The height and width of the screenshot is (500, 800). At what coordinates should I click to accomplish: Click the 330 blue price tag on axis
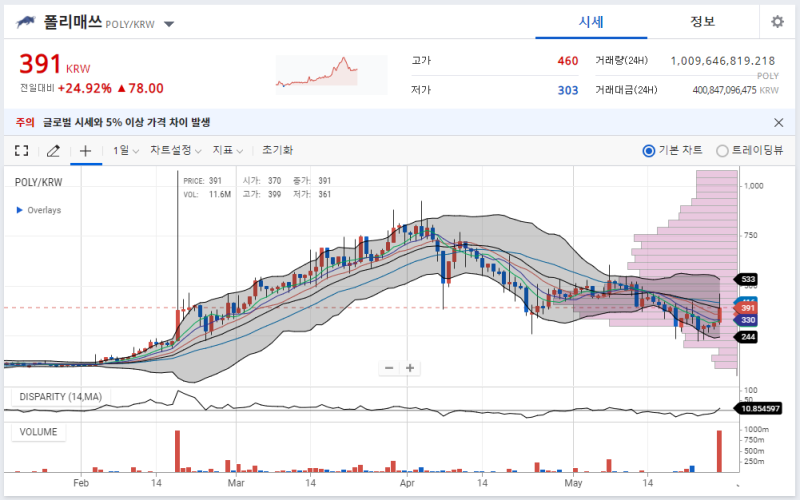point(746,320)
